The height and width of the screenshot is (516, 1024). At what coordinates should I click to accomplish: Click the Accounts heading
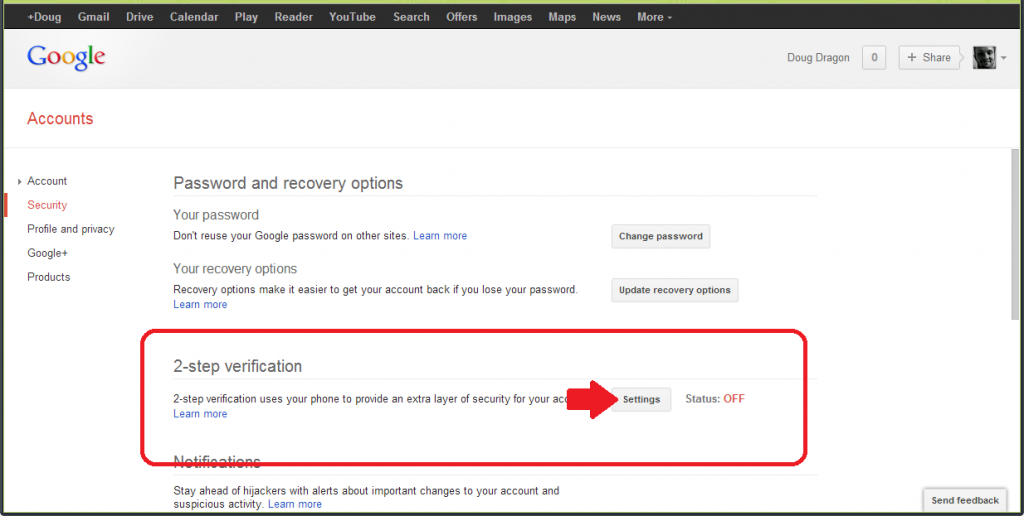(x=60, y=118)
